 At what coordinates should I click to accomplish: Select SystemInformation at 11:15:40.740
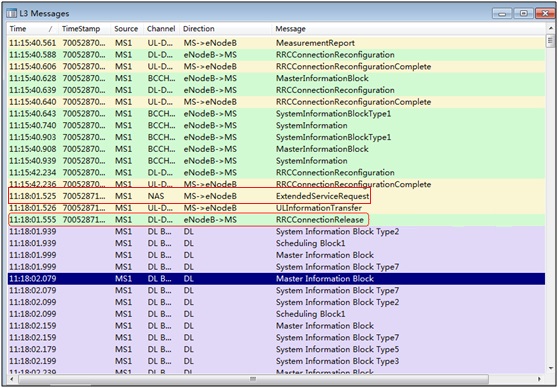tap(276, 126)
